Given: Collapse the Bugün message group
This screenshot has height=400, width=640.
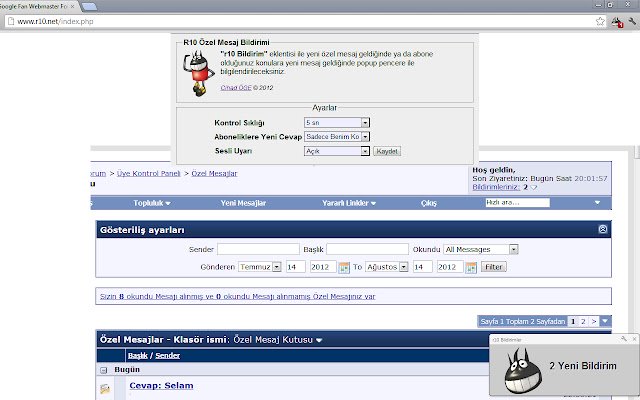Looking at the screenshot, I should [103, 370].
